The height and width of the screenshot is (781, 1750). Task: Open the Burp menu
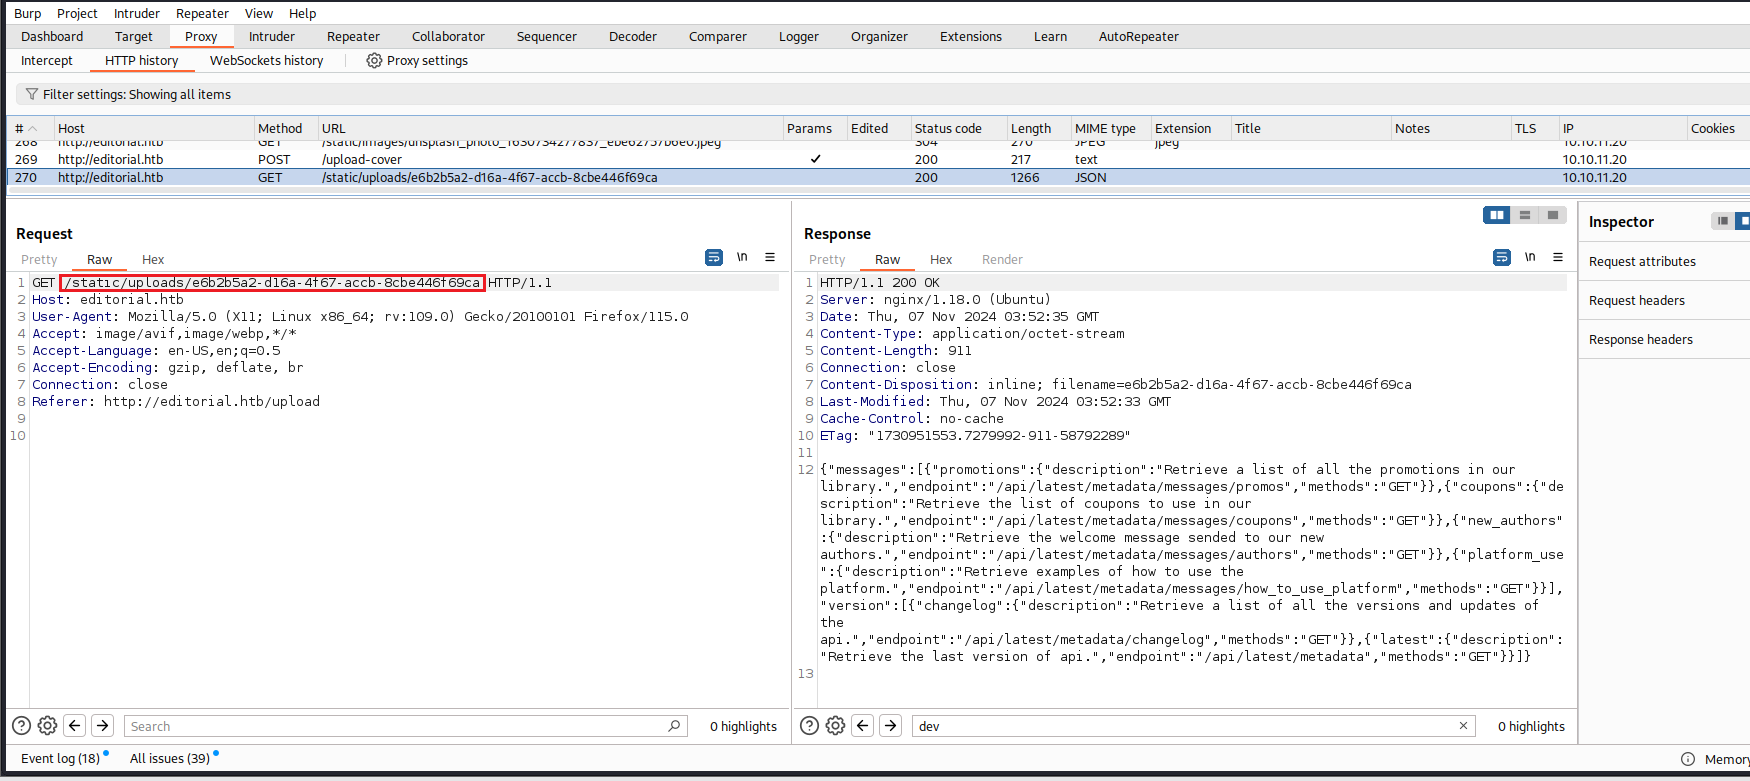pyautogui.click(x=28, y=13)
